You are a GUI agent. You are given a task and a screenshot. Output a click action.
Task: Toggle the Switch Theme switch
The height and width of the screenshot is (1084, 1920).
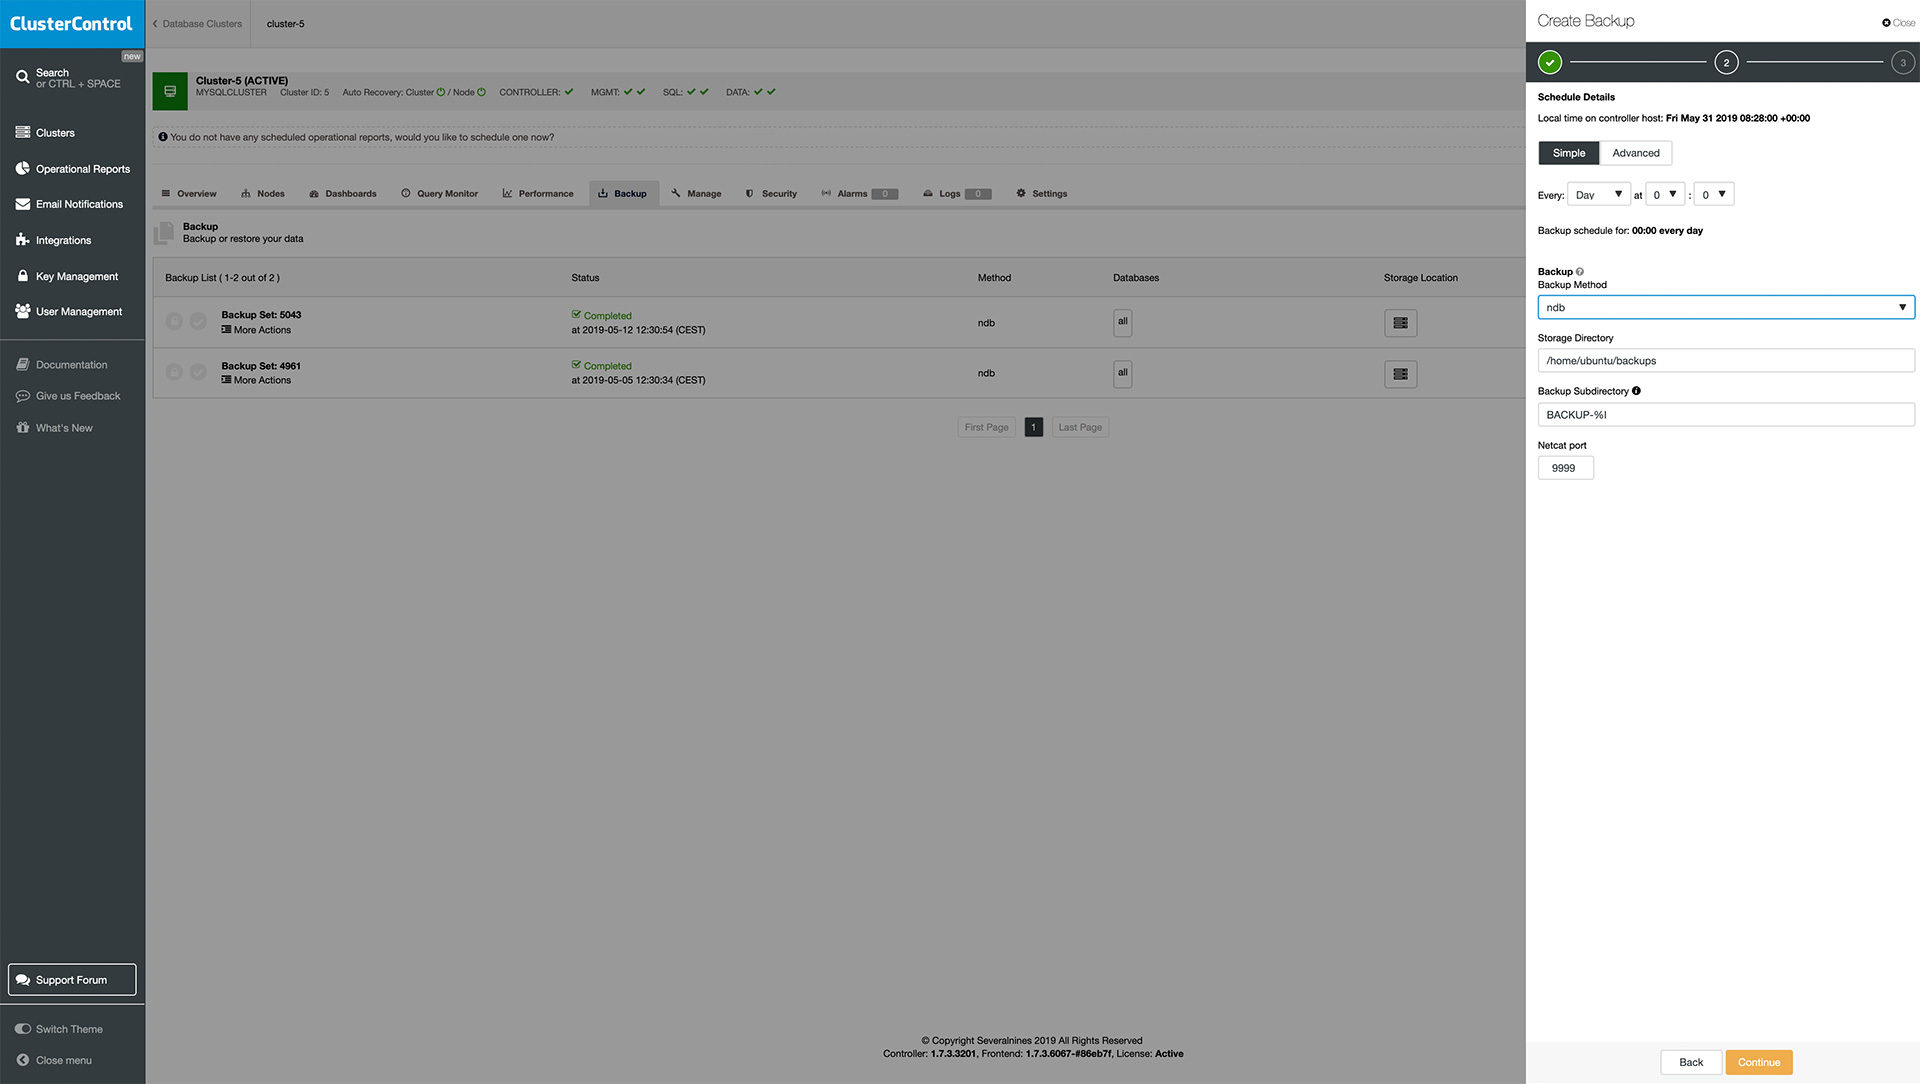(x=23, y=1029)
